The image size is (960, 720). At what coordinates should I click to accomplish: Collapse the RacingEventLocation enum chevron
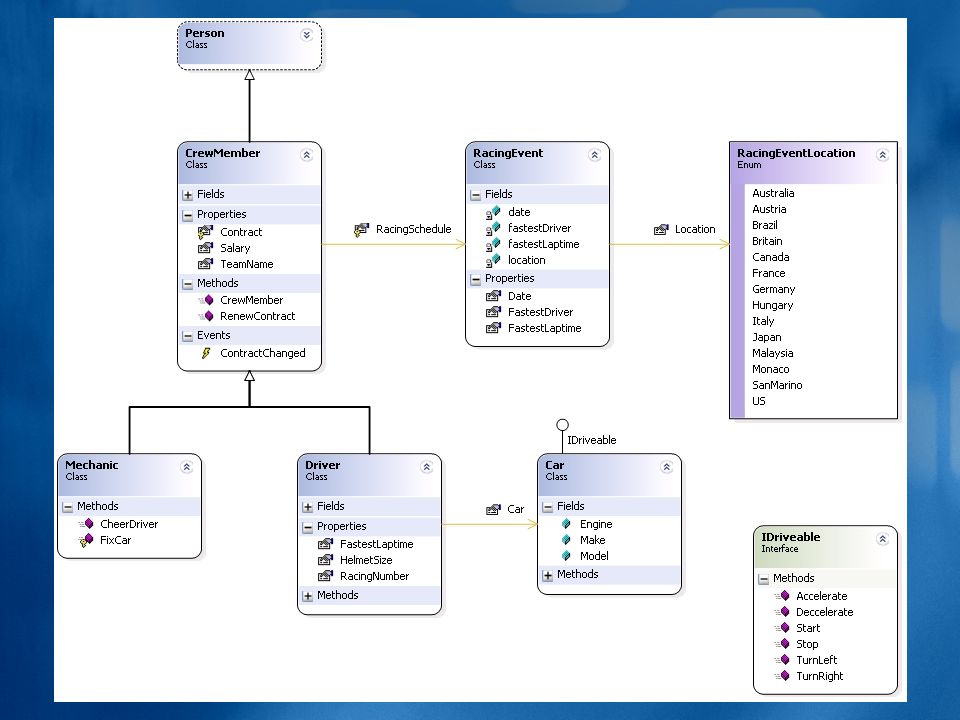[x=882, y=155]
